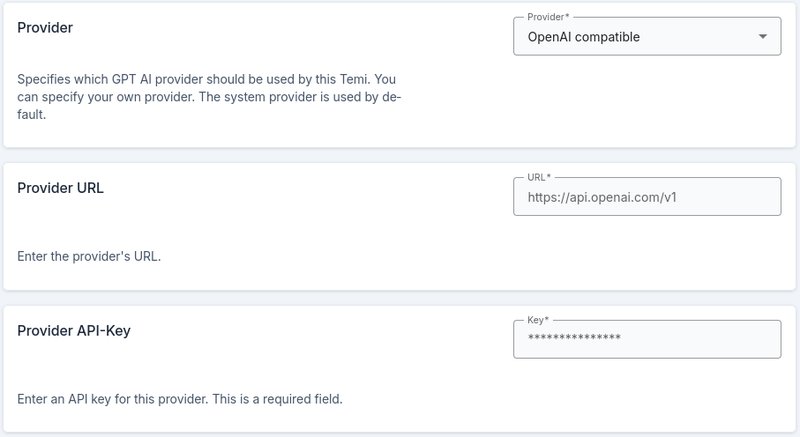800x437 pixels.
Task: Click the Key* floating field label
Action: click(x=538, y=320)
